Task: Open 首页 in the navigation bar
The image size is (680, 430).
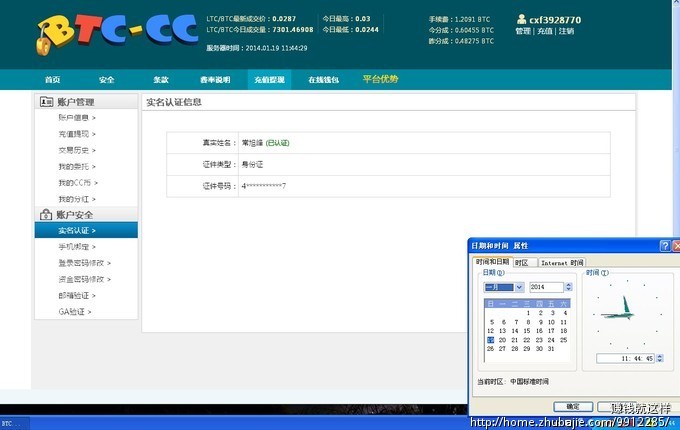Action: pyautogui.click(x=52, y=80)
